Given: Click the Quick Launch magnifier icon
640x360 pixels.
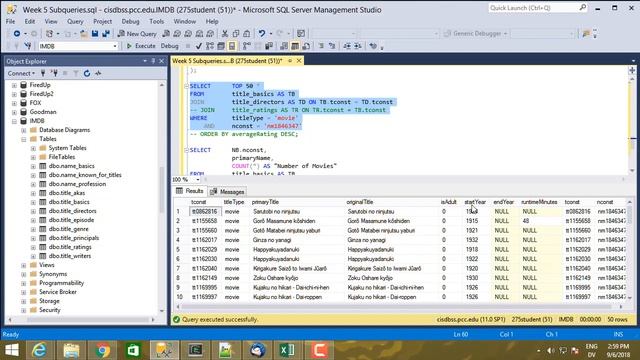Looking at the screenshot, I should coord(582,8).
